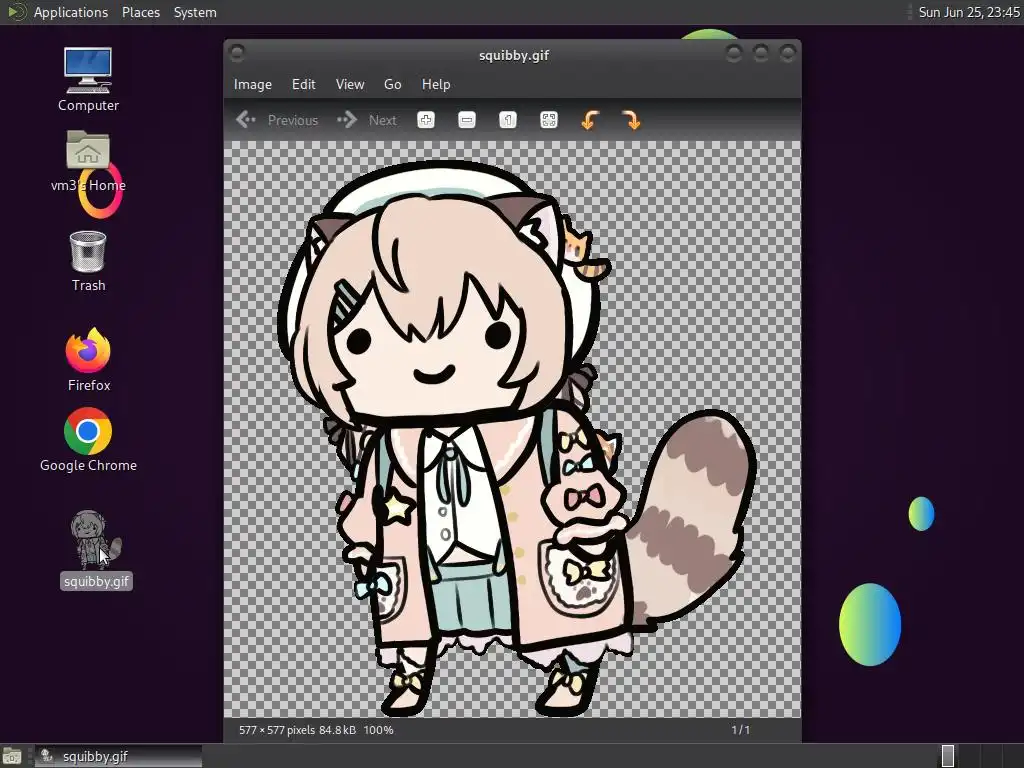Click the window menu button on title bar left
This screenshot has height=768, width=1024.
click(237, 54)
